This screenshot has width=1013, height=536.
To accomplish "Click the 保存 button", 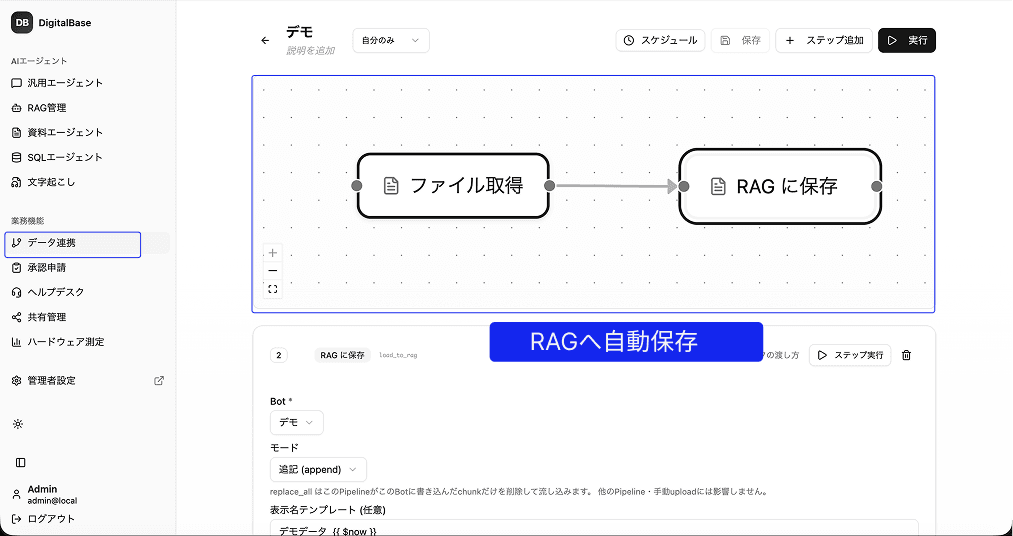I will pyautogui.click(x=740, y=40).
